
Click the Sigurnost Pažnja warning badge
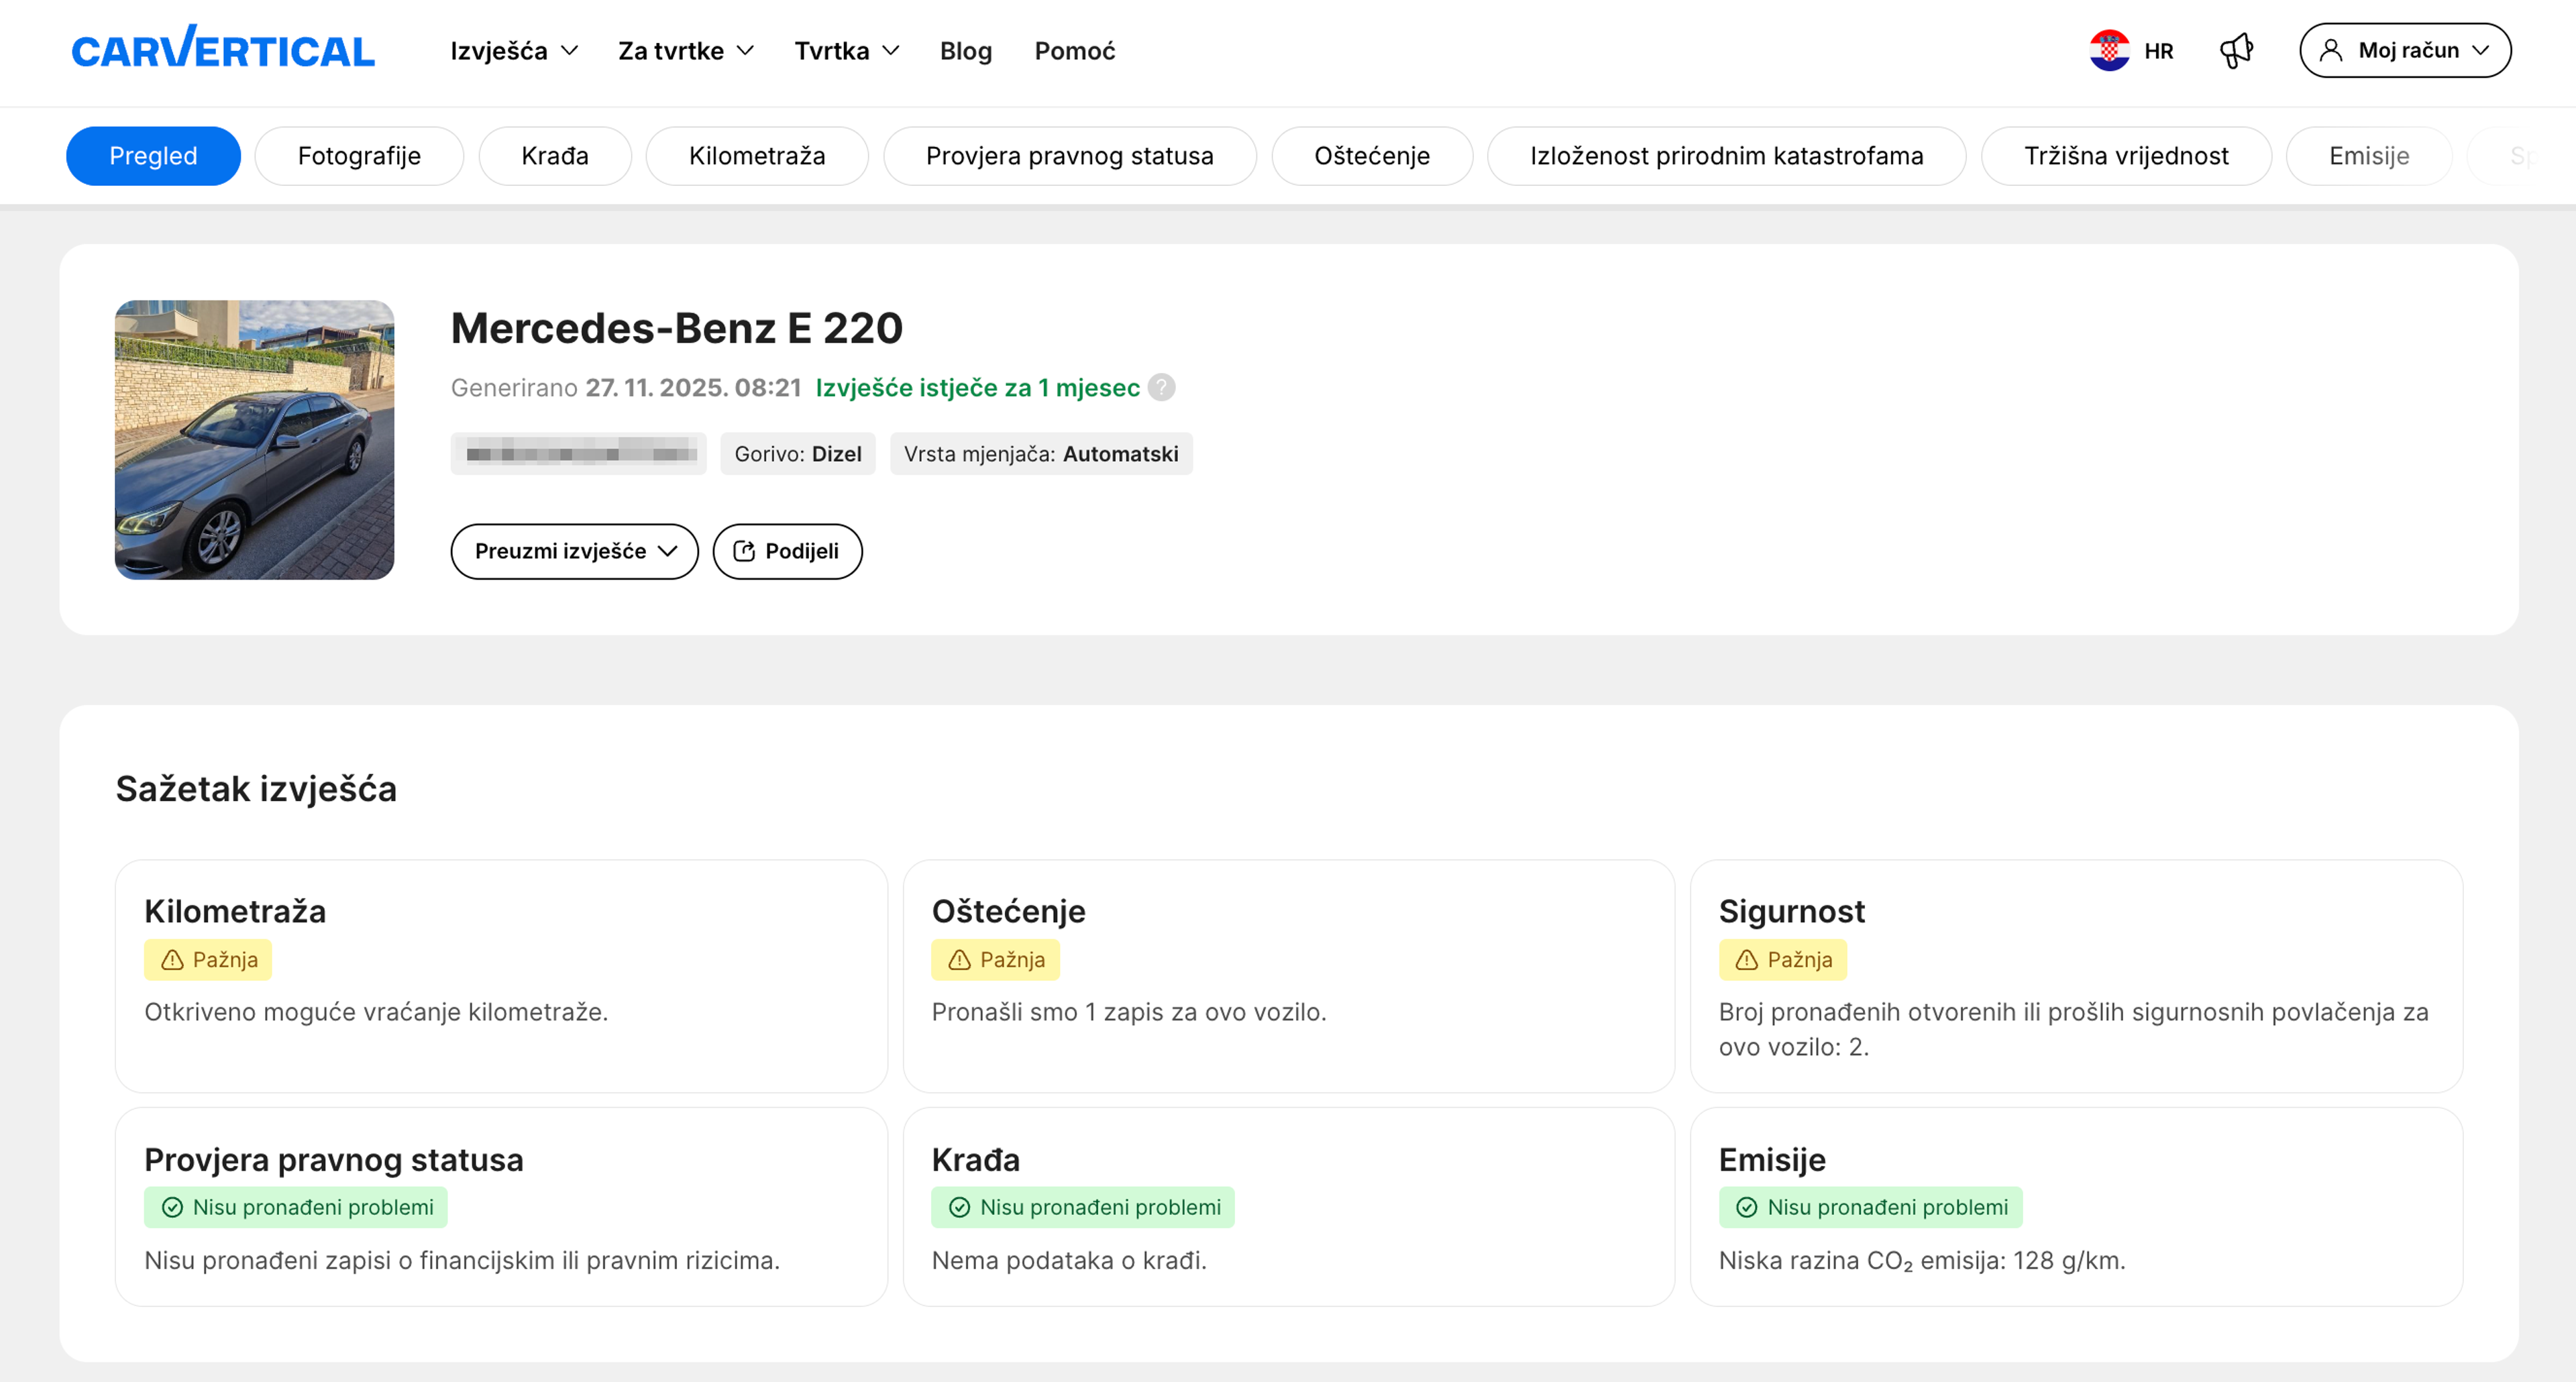(1783, 960)
